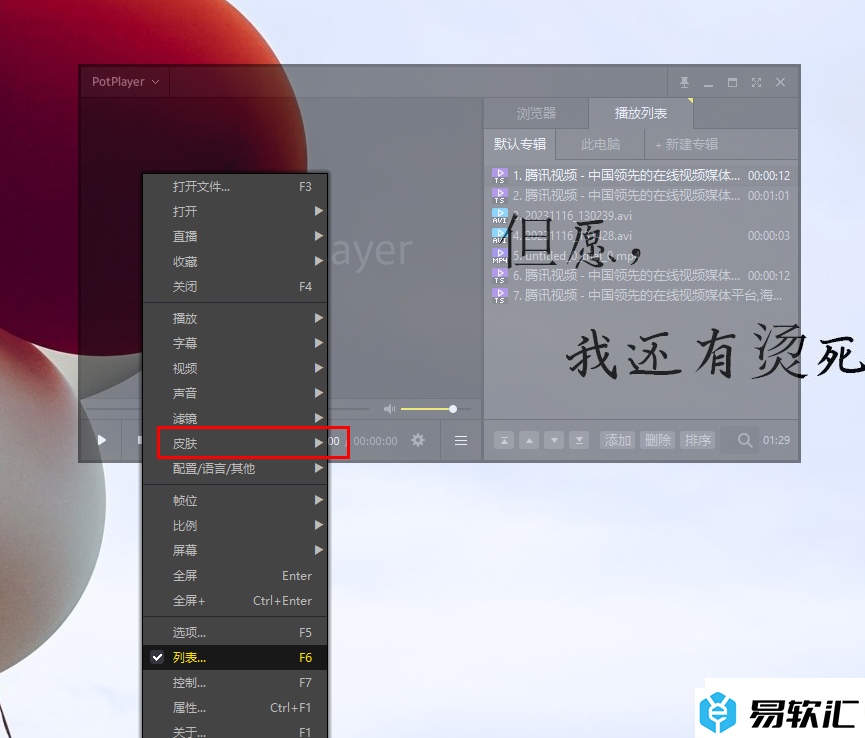
Task: Select playlist item 1 腾讯视频 00:00:12
Action: tap(641, 175)
